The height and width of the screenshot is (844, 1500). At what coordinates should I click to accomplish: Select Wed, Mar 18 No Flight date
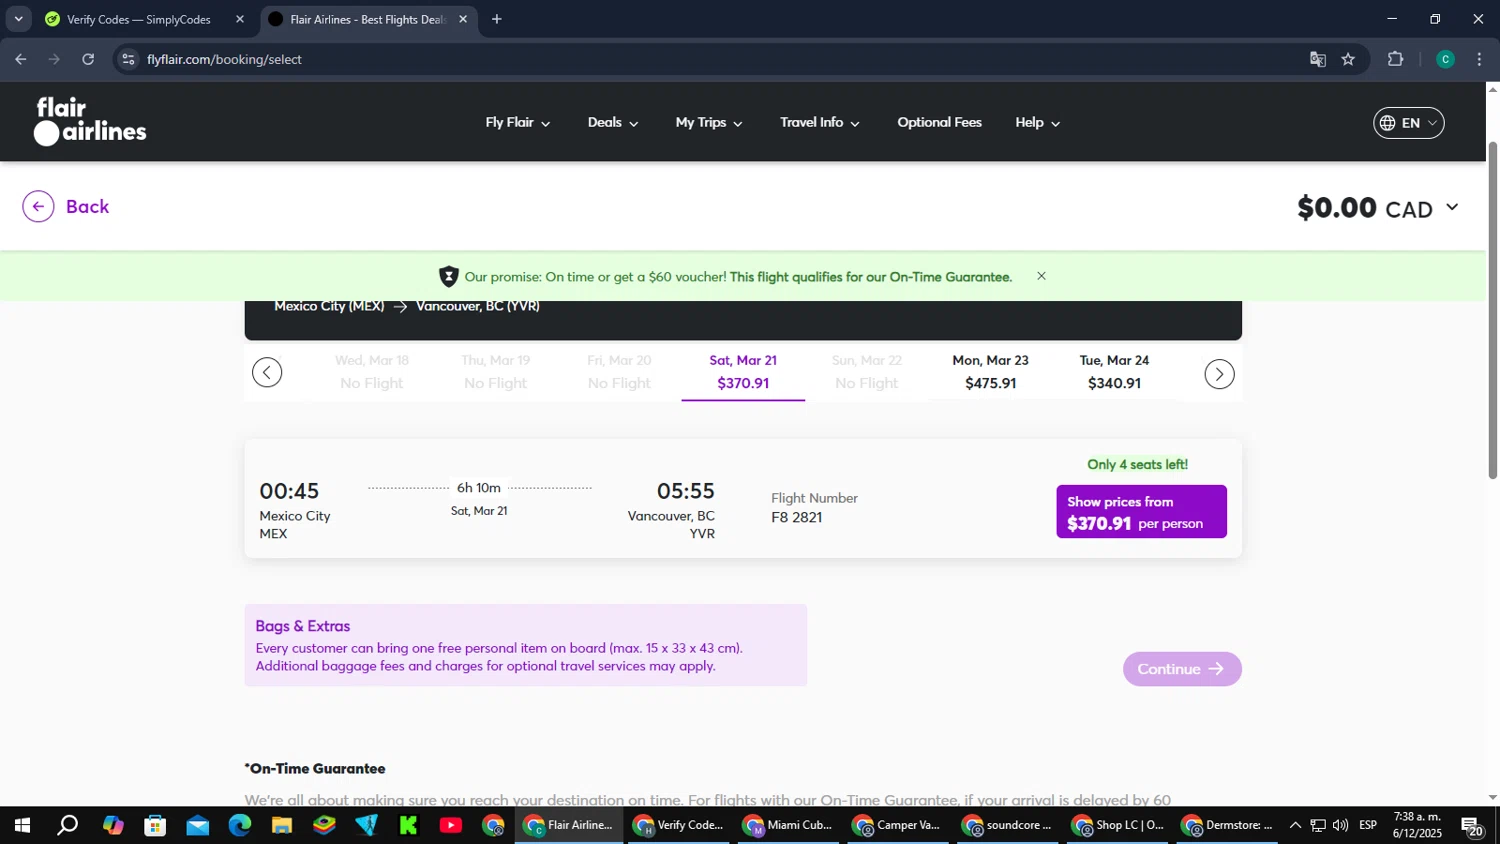coord(371,372)
